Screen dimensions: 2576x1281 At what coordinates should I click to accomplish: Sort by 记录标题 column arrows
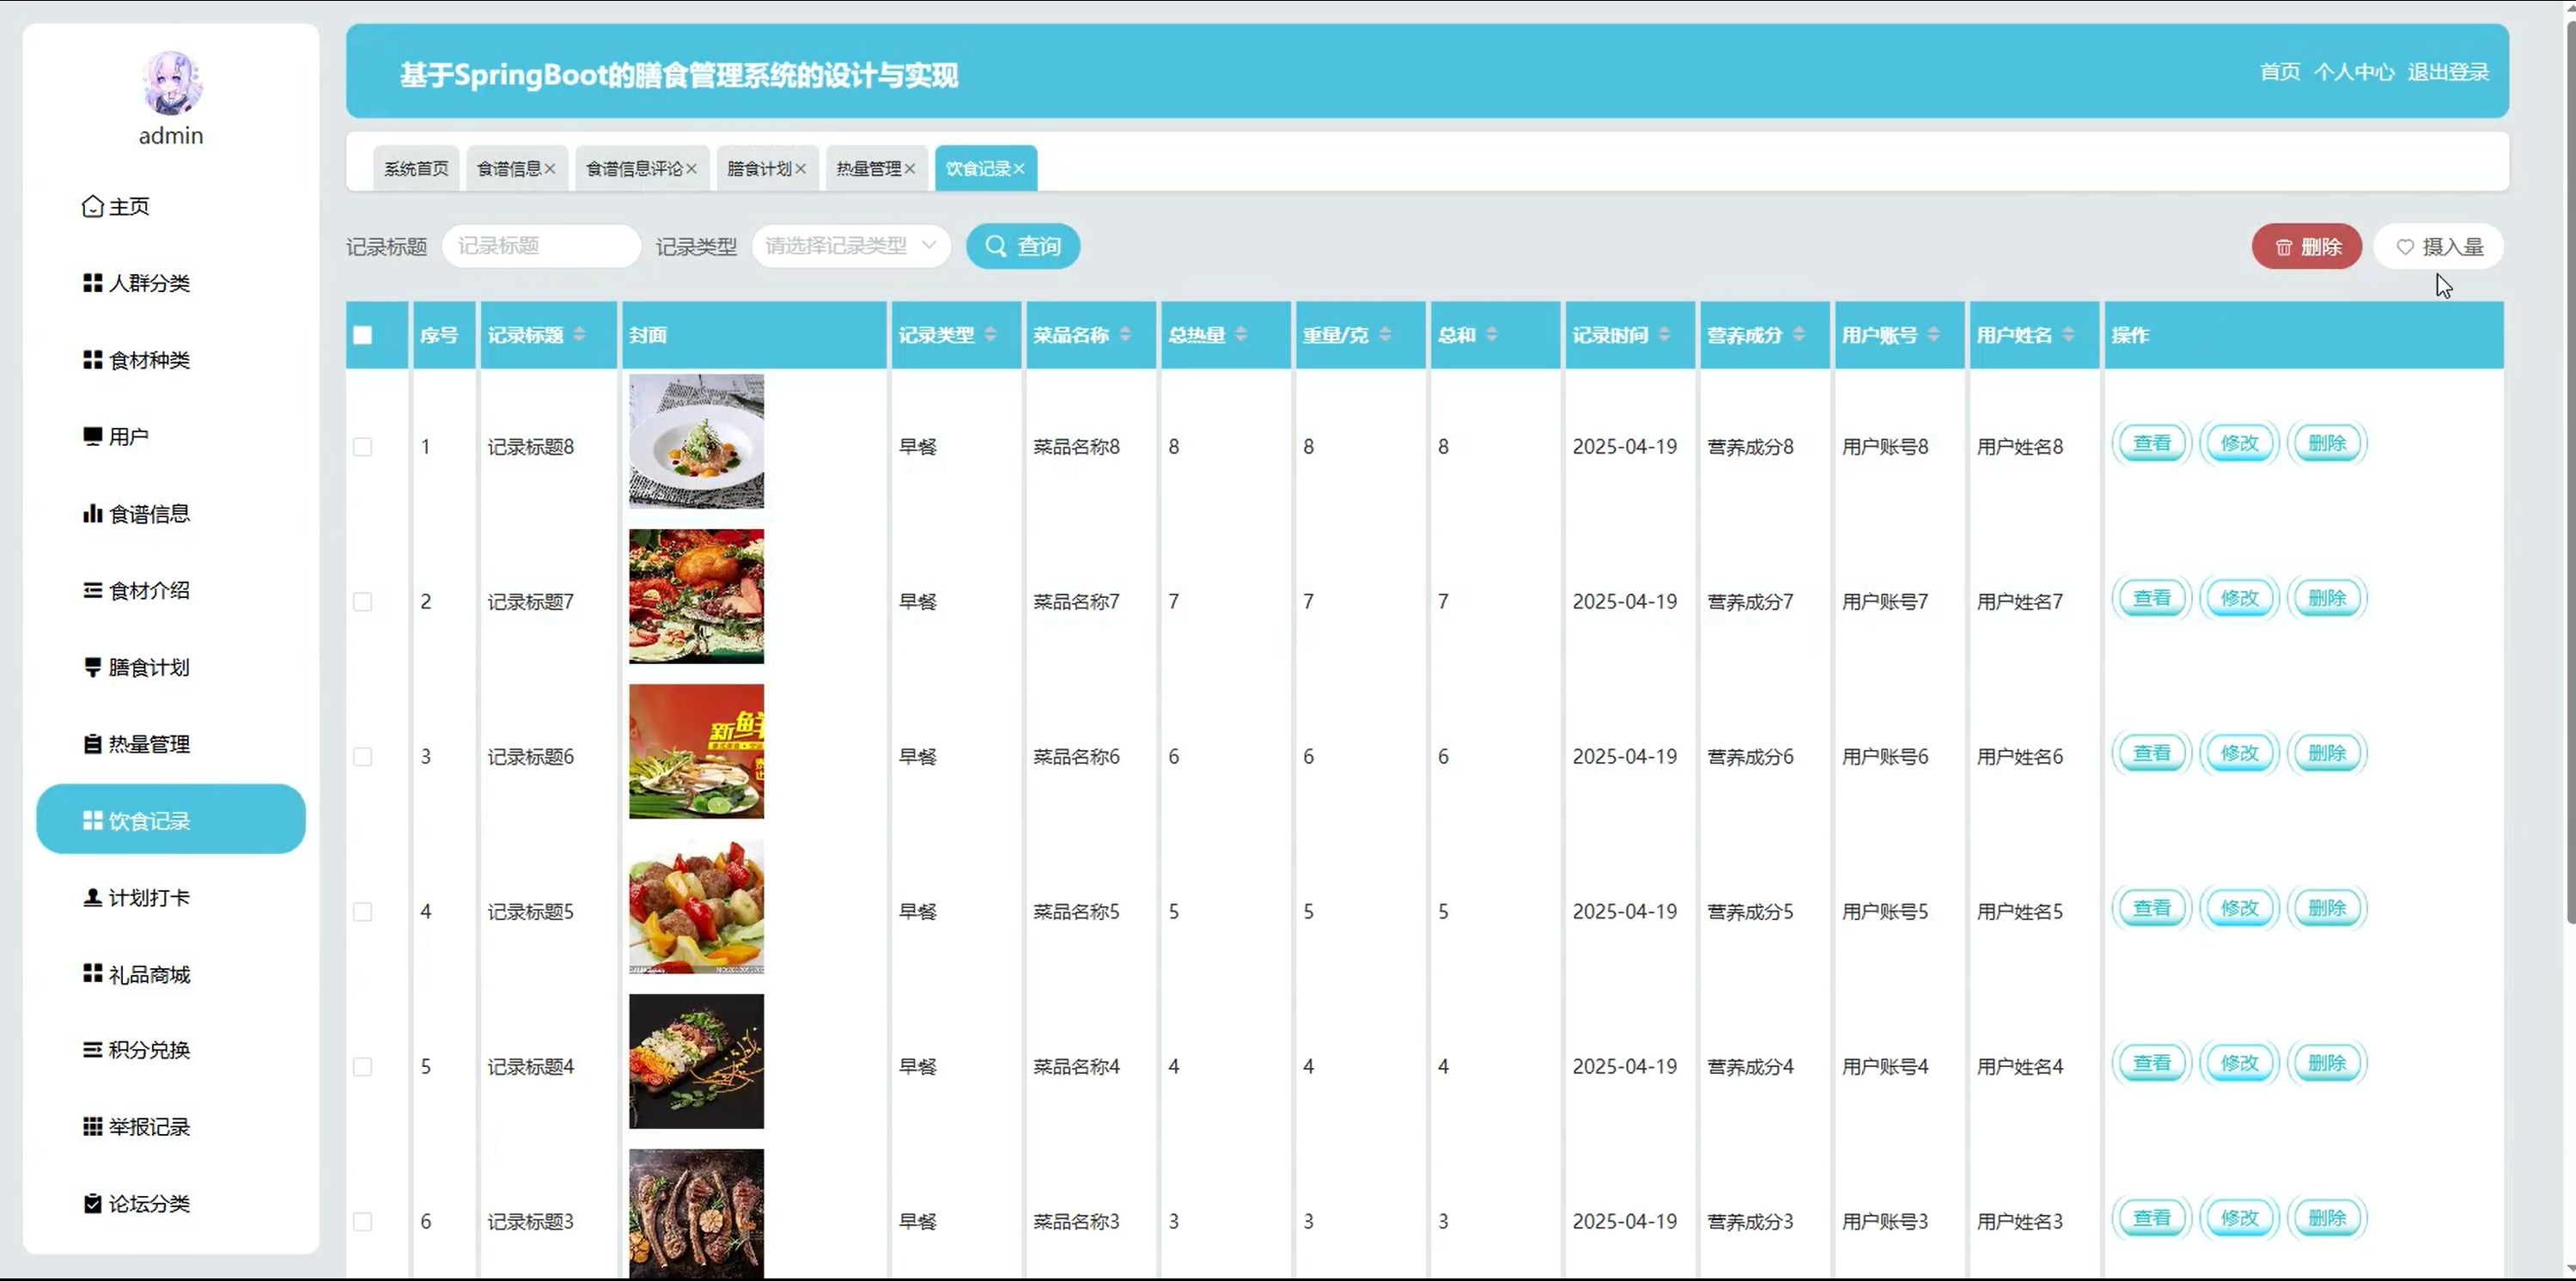[580, 335]
